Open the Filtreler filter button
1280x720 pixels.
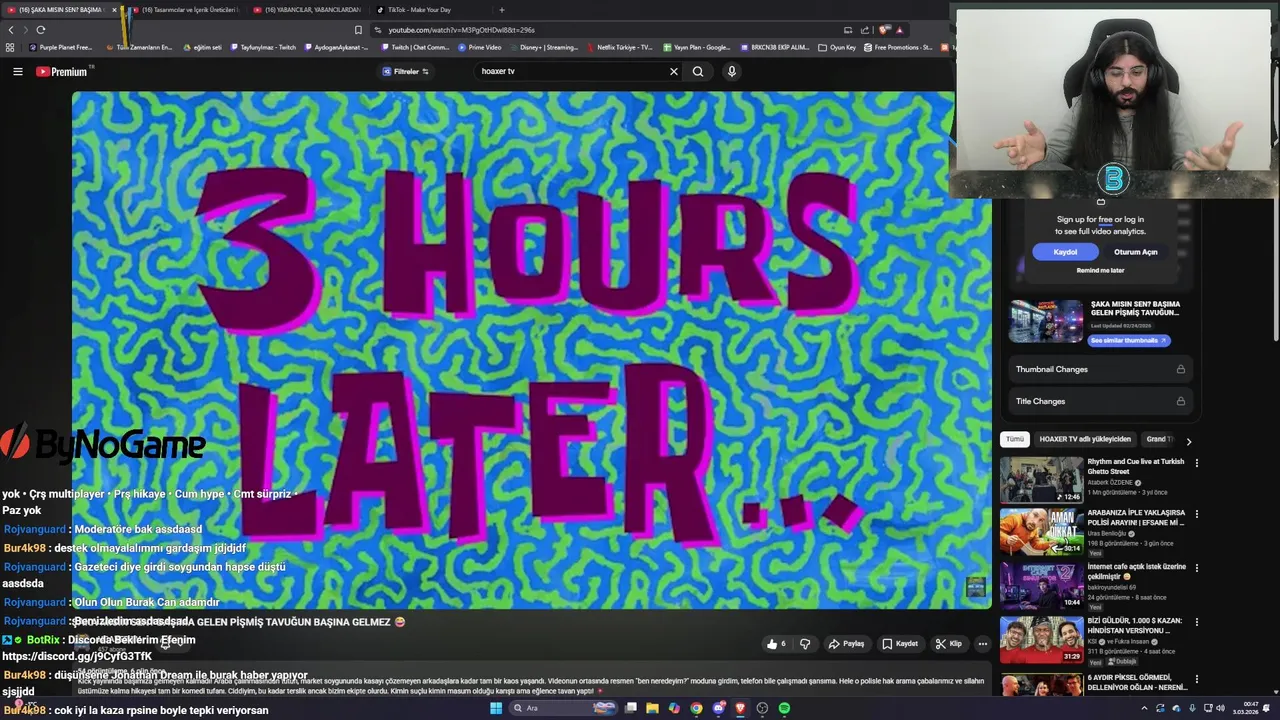point(406,71)
